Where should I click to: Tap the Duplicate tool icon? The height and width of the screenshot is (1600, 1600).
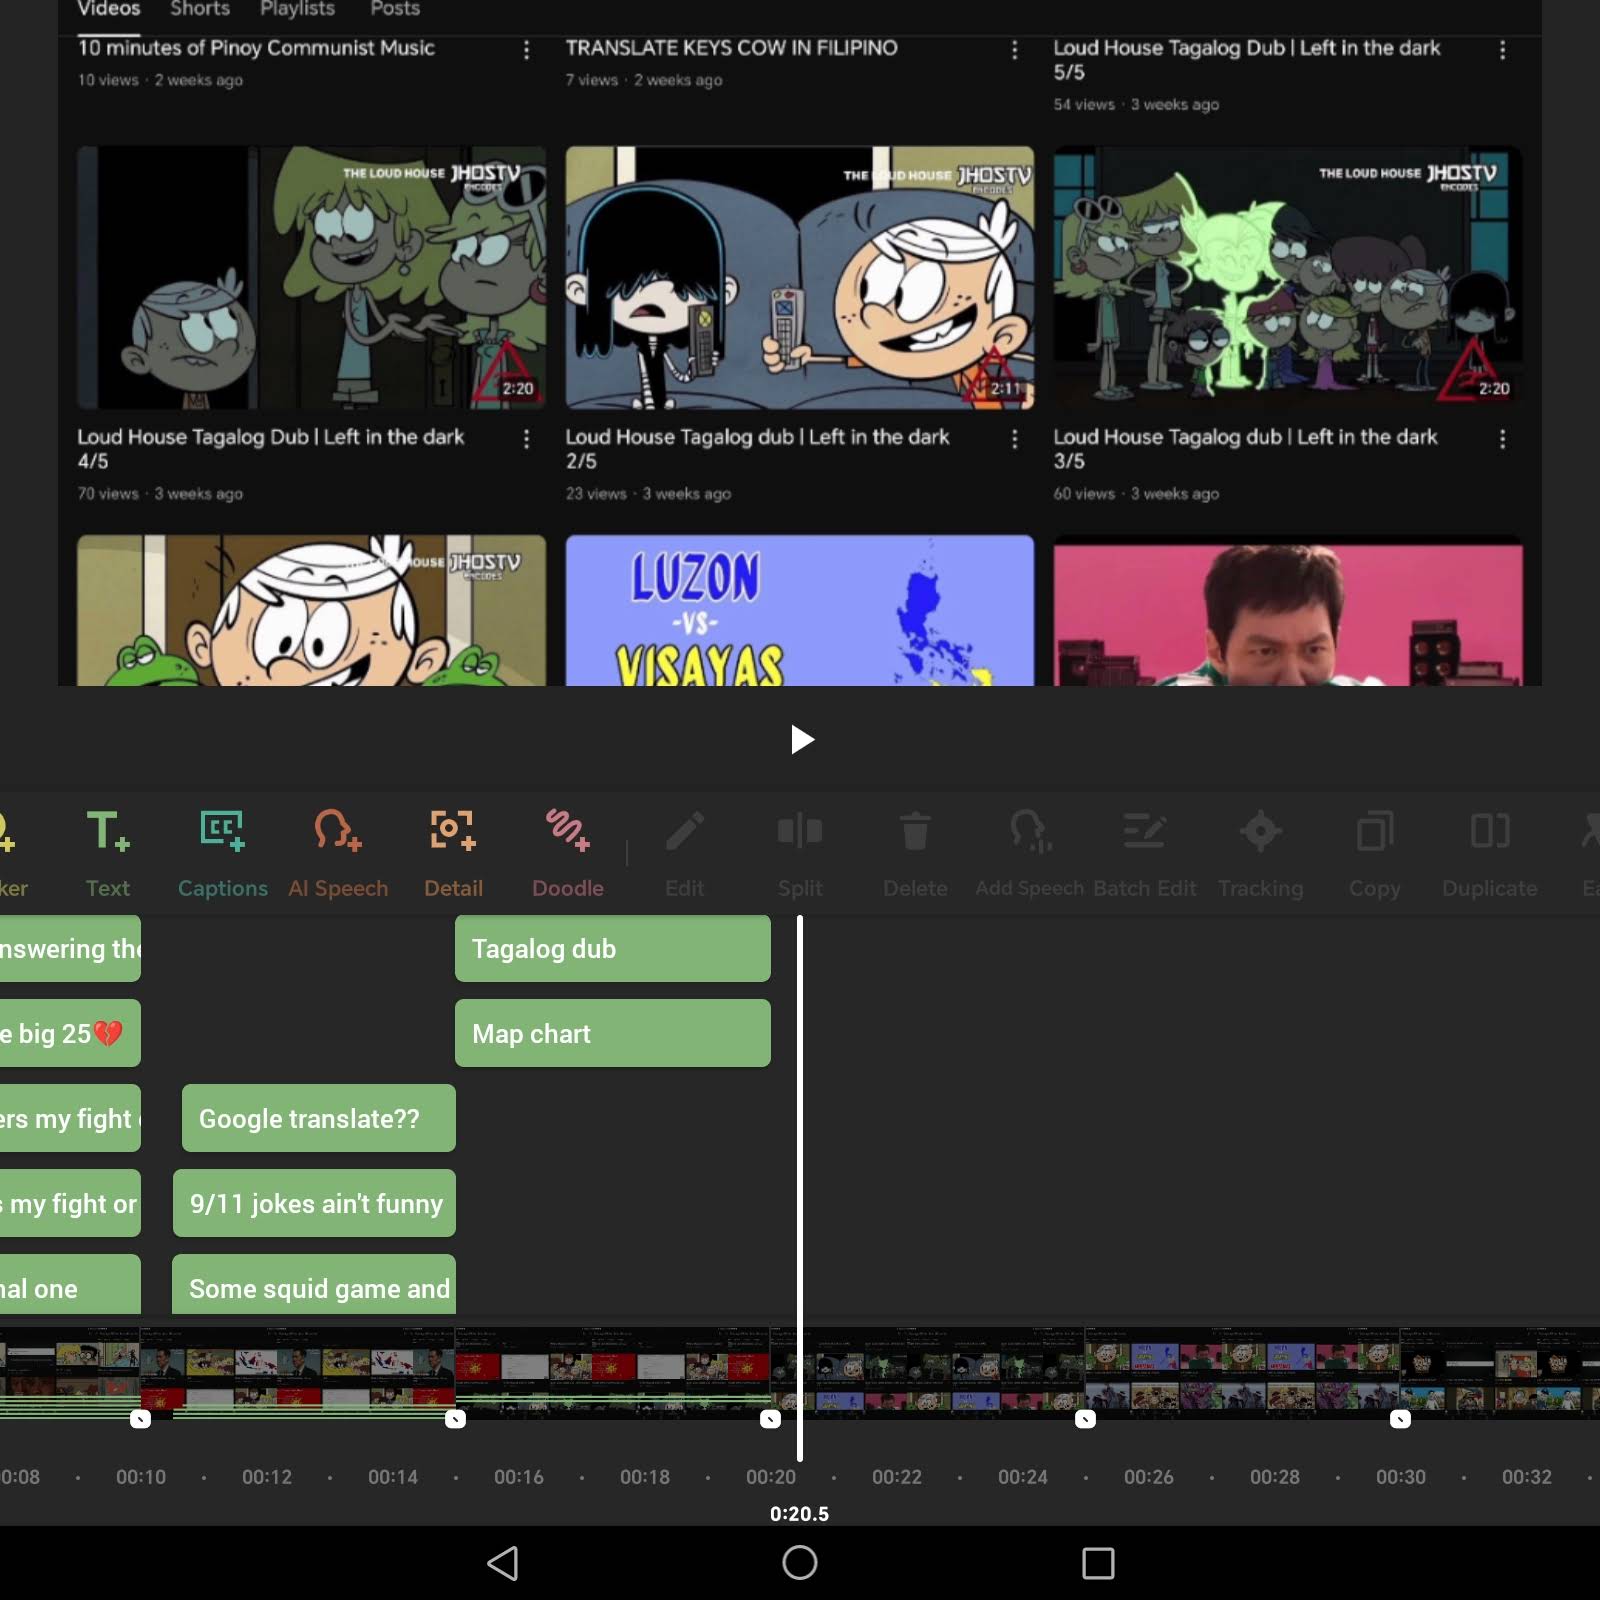[1490, 831]
